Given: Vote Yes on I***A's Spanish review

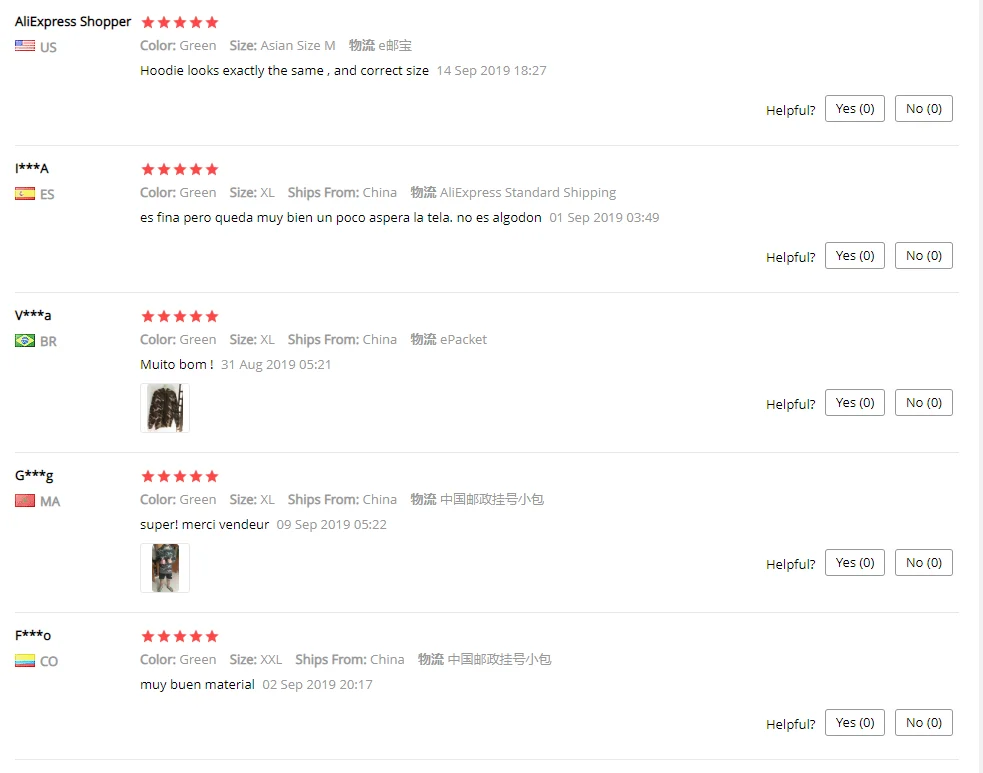Looking at the screenshot, I should [854, 255].
